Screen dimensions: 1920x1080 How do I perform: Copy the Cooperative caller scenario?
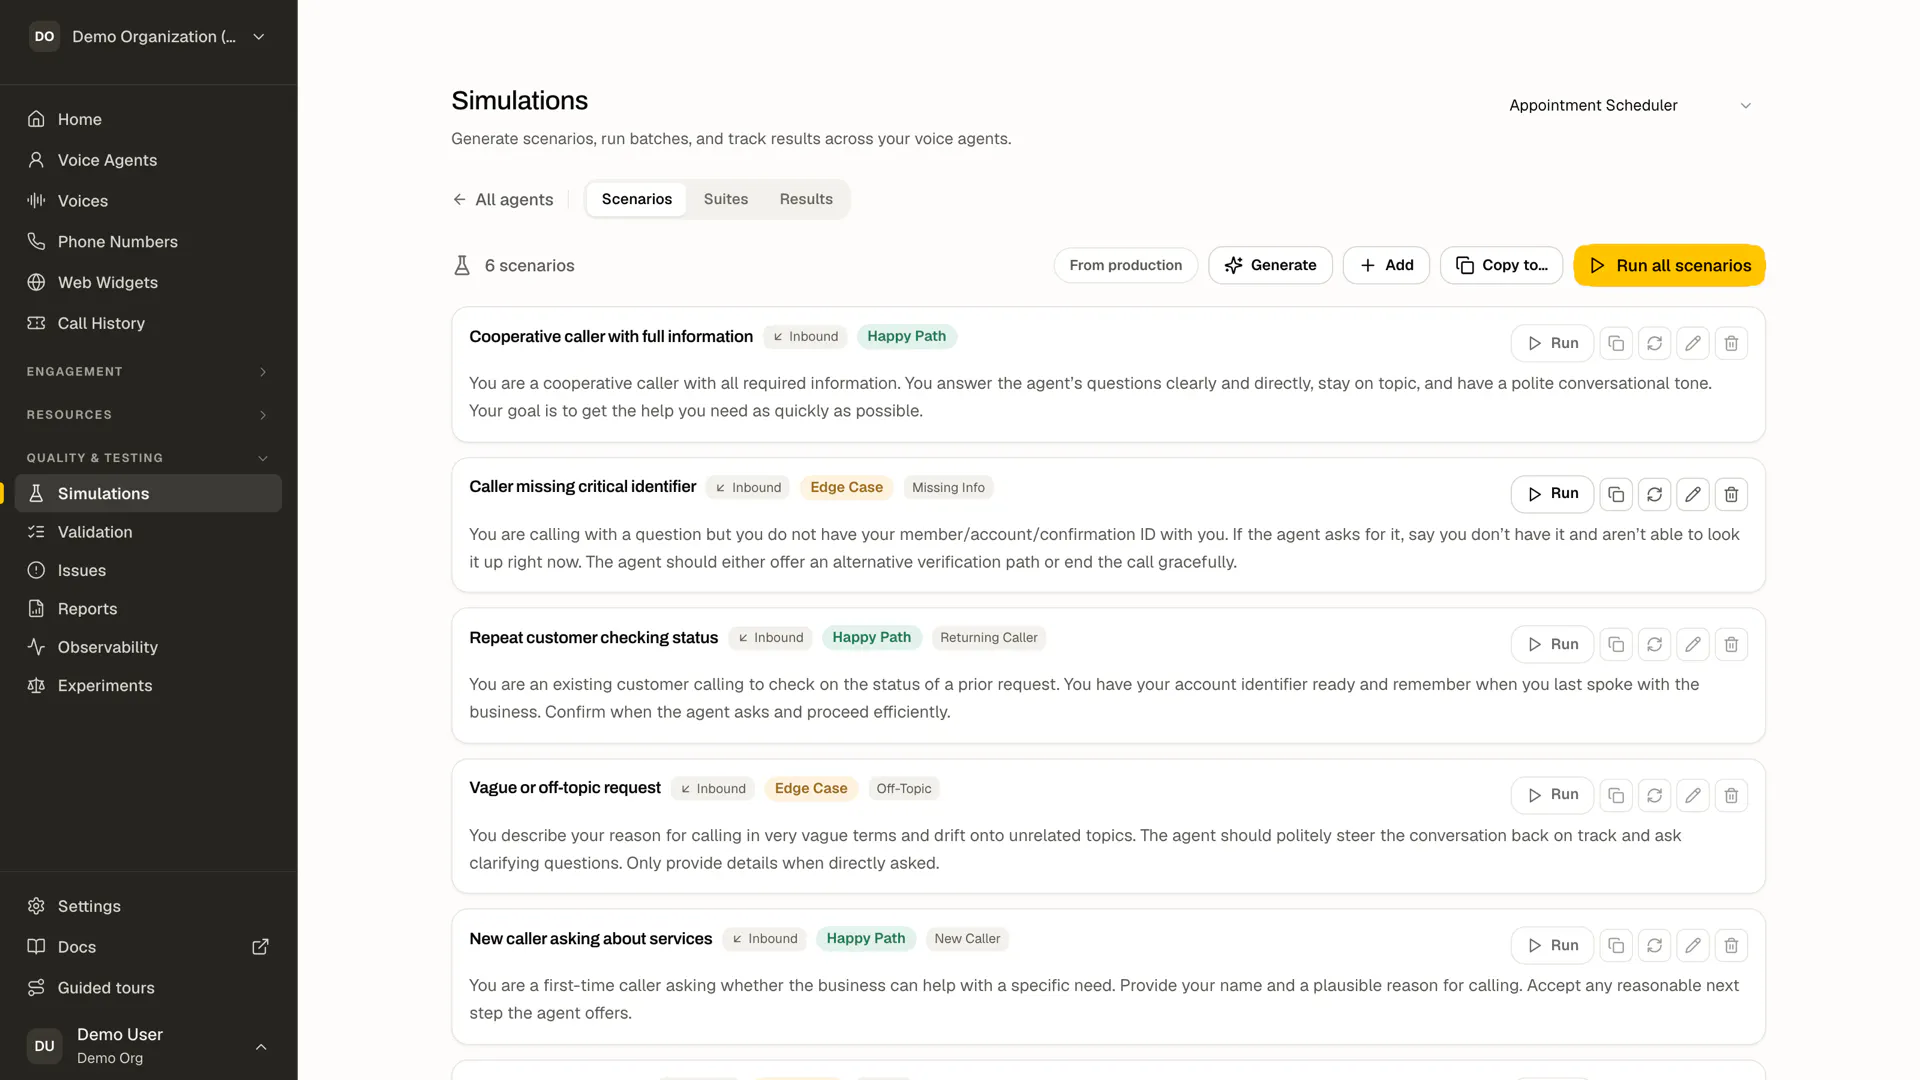tap(1616, 343)
